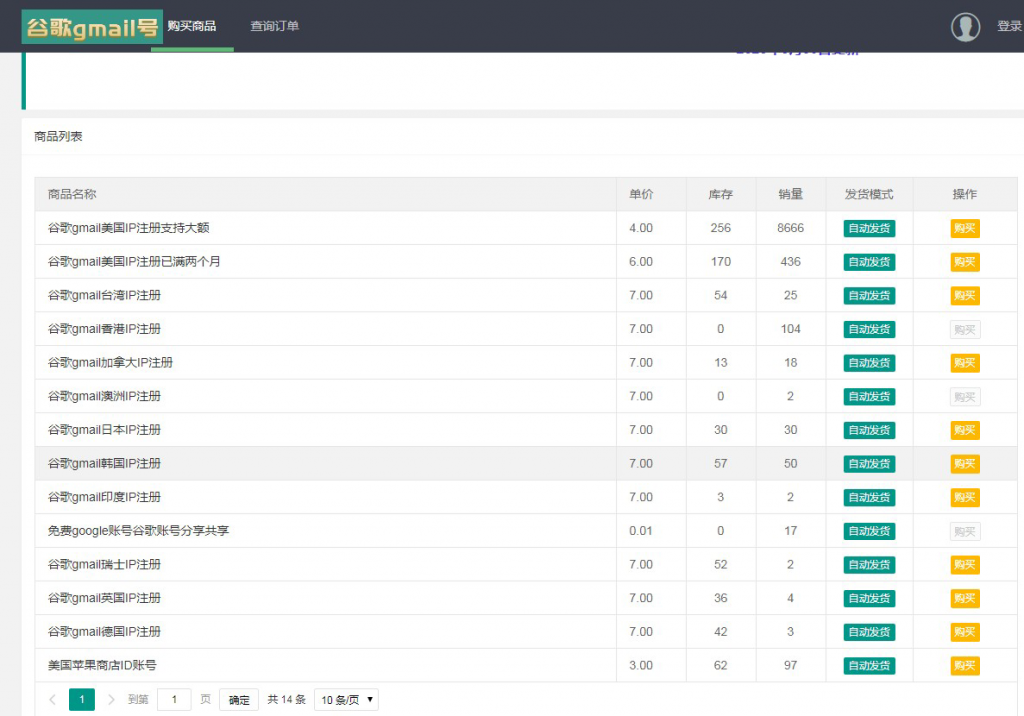
Task: Click the user avatar icon
Action: [965, 27]
